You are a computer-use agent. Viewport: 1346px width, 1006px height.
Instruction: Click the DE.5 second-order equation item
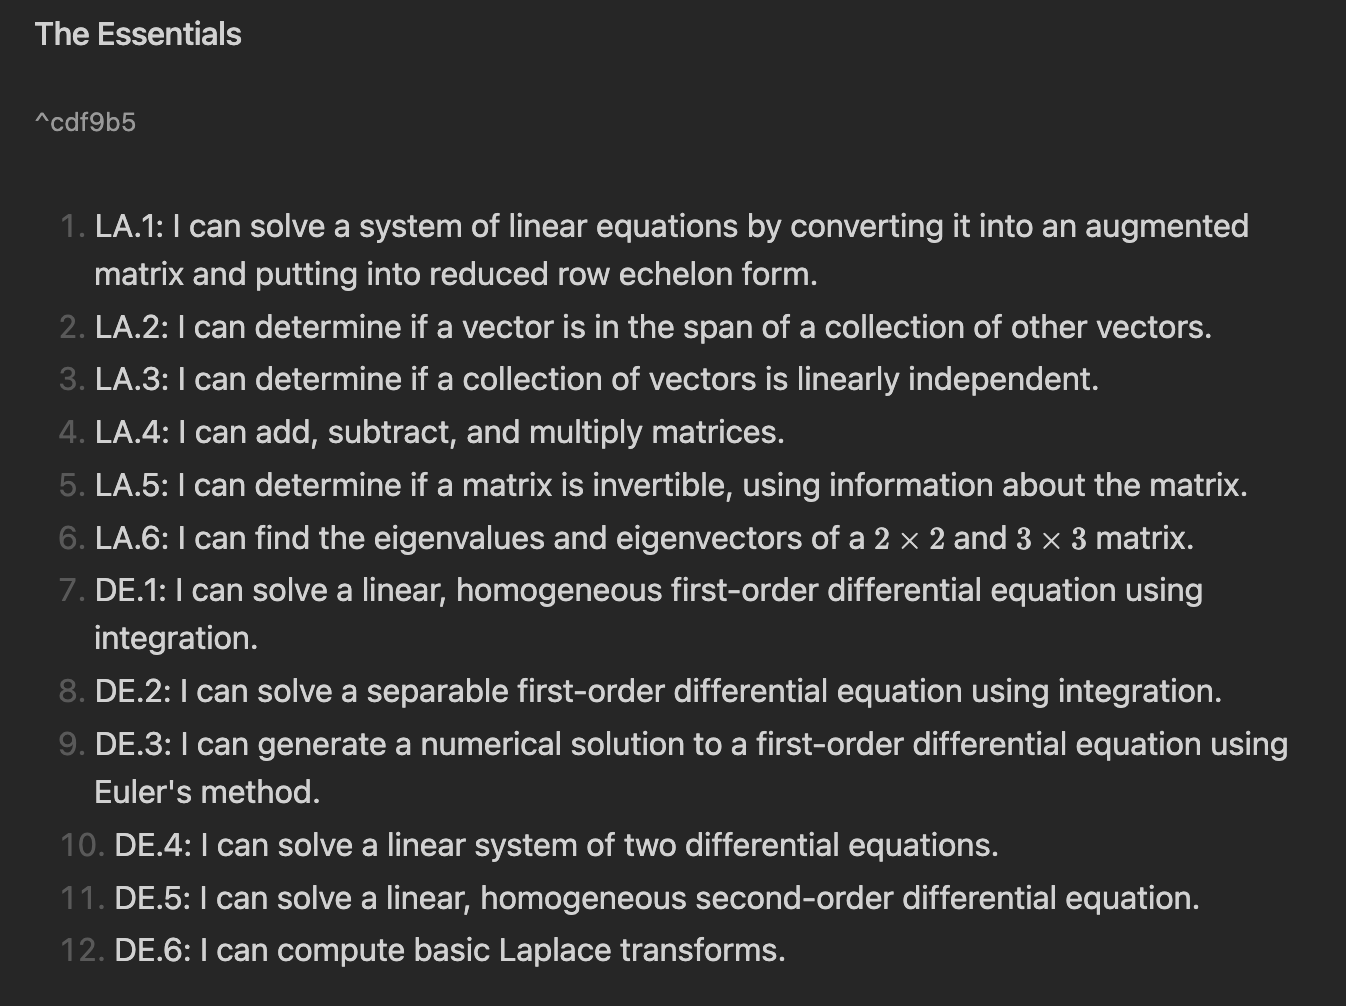(x=656, y=898)
